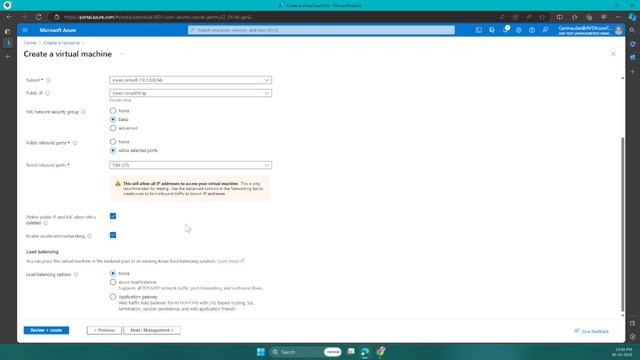Open Edge browser from taskbar

pos(365,352)
